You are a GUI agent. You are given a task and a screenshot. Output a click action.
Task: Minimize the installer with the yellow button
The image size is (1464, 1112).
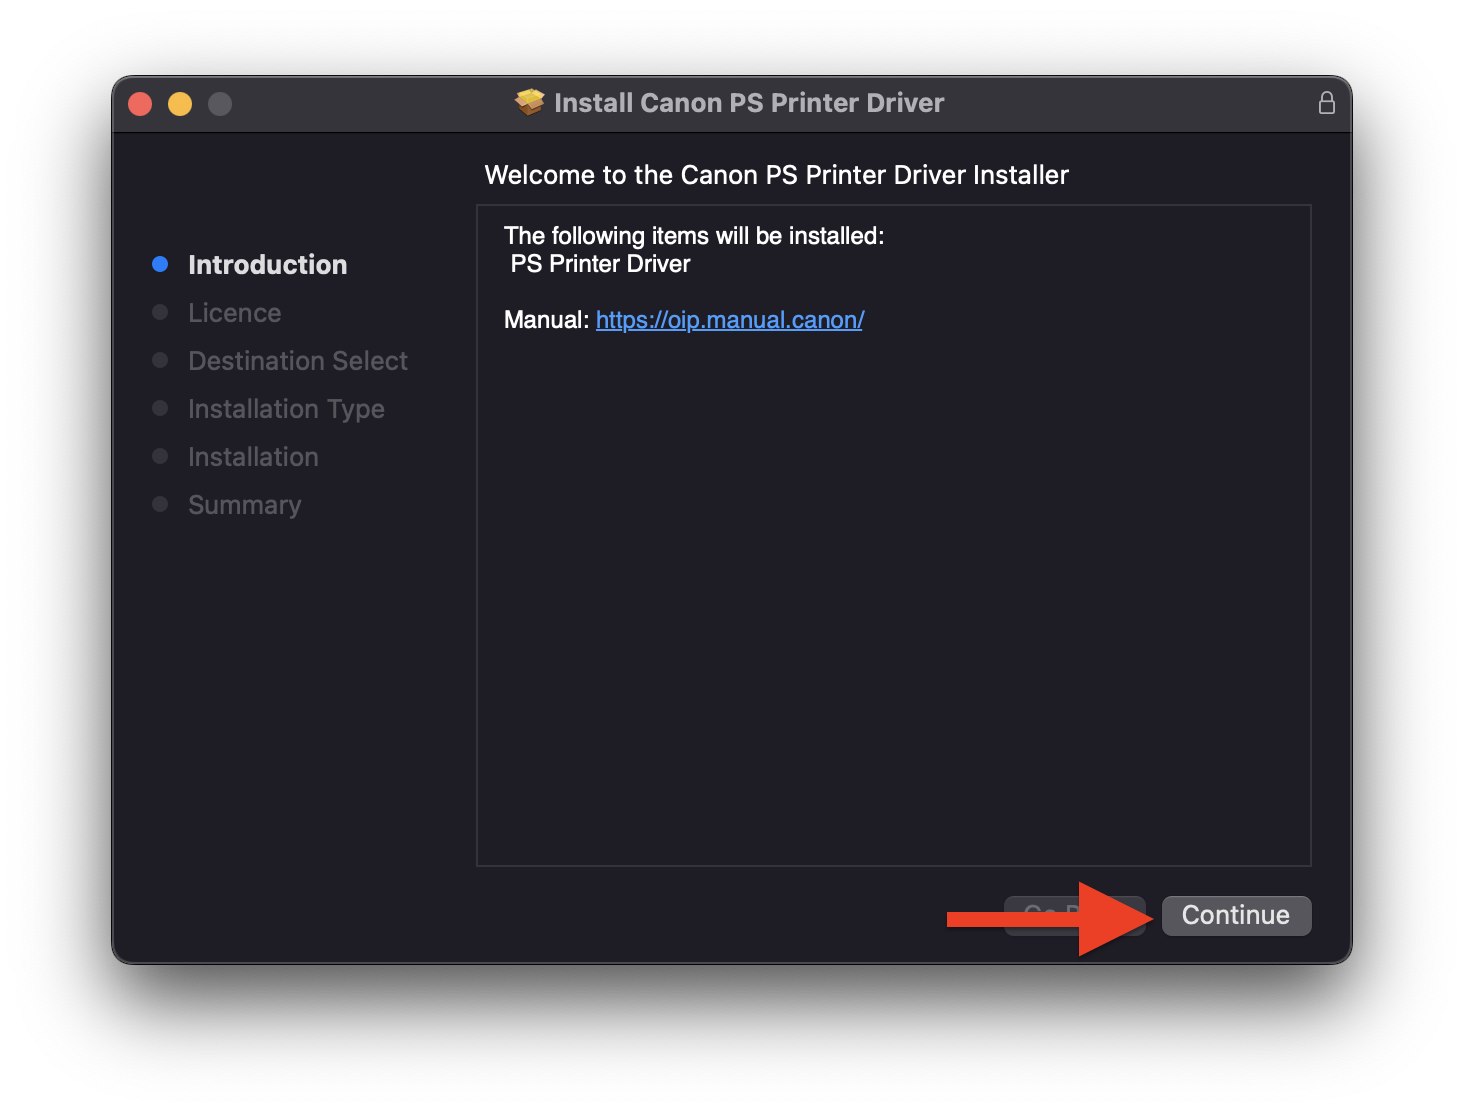point(180,104)
